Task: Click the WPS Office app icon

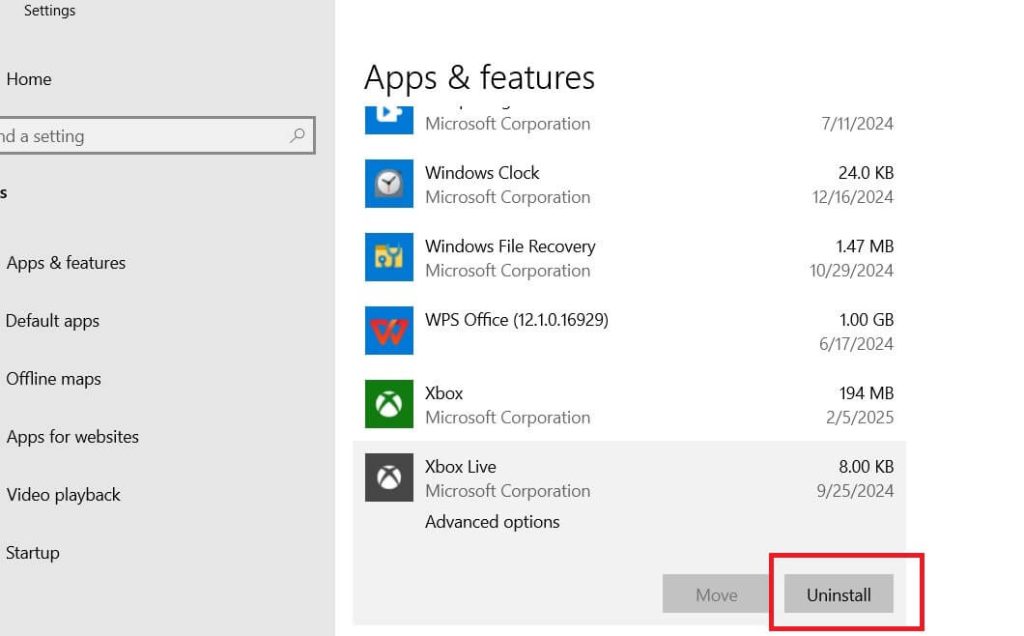Action: pyautogui.click(x=389, y=330)
